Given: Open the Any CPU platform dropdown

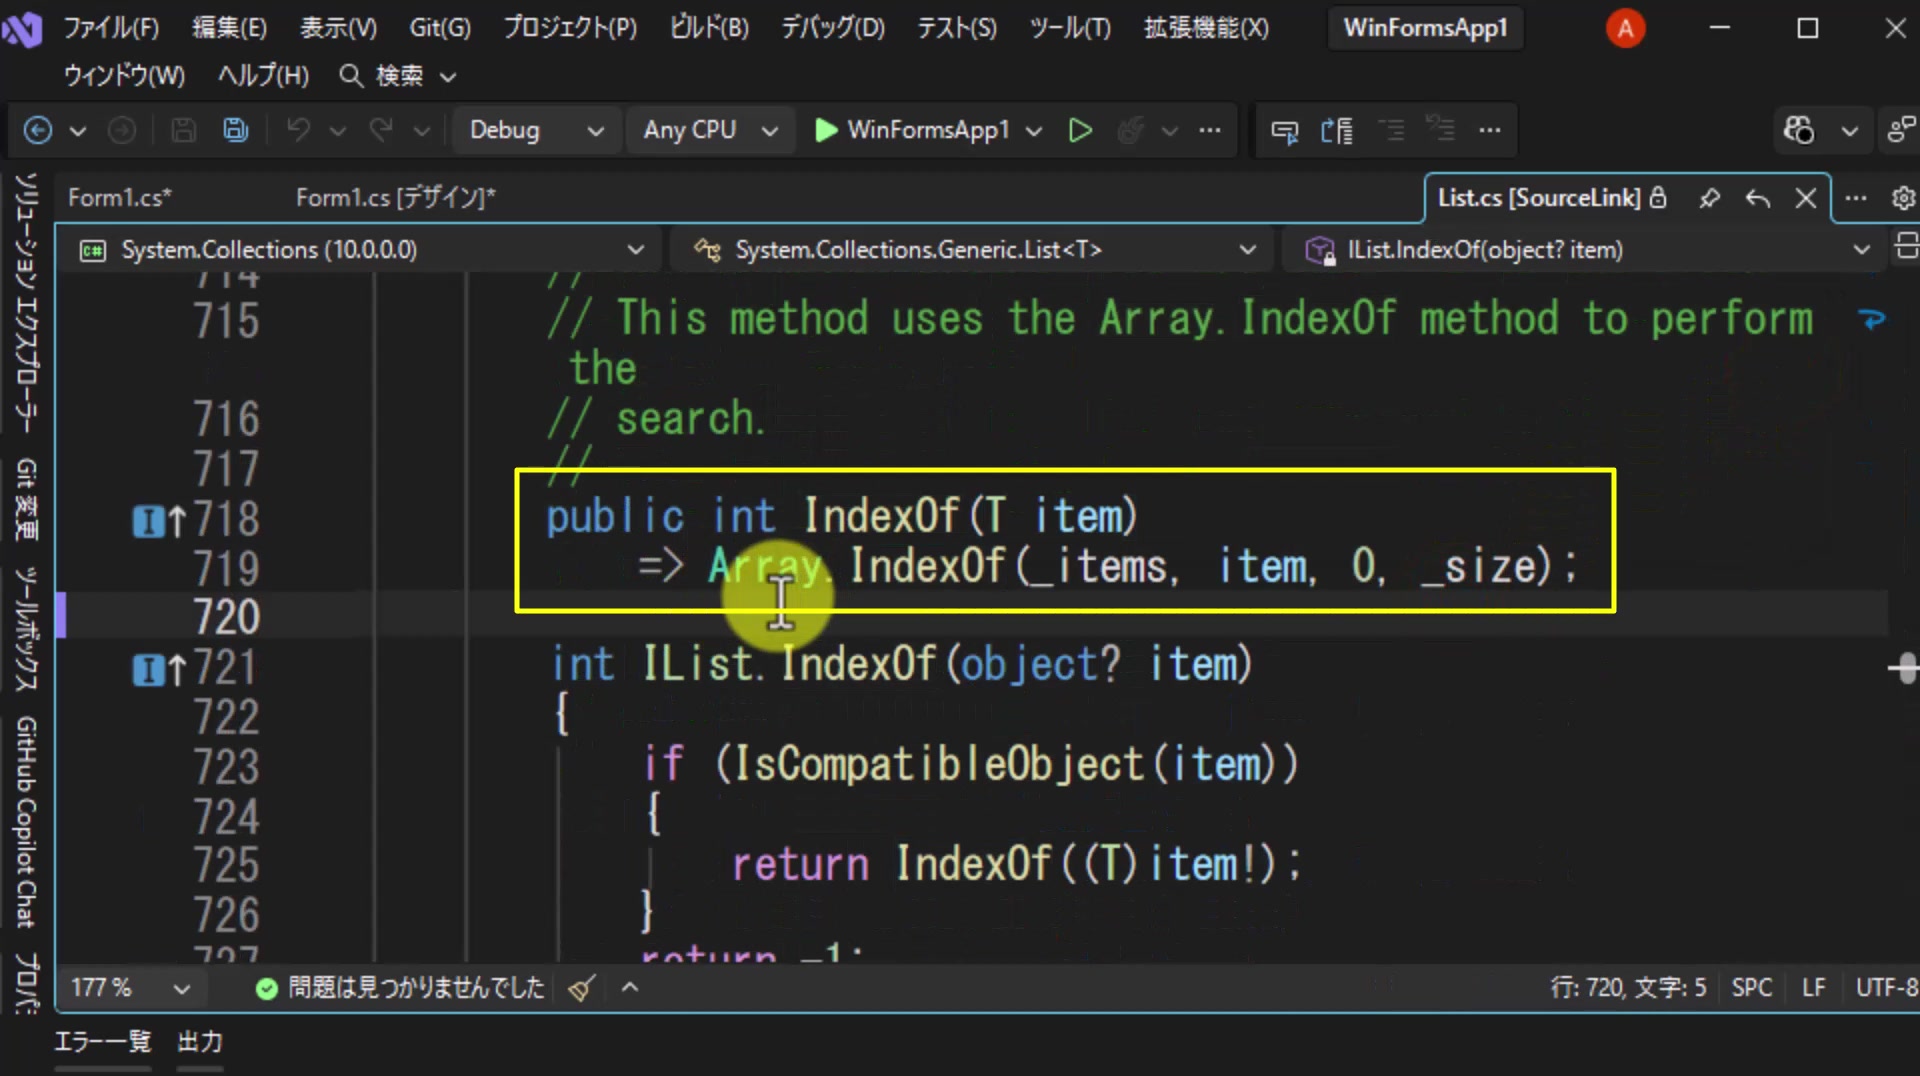Looking at the screenshot, I should point(710,130).
